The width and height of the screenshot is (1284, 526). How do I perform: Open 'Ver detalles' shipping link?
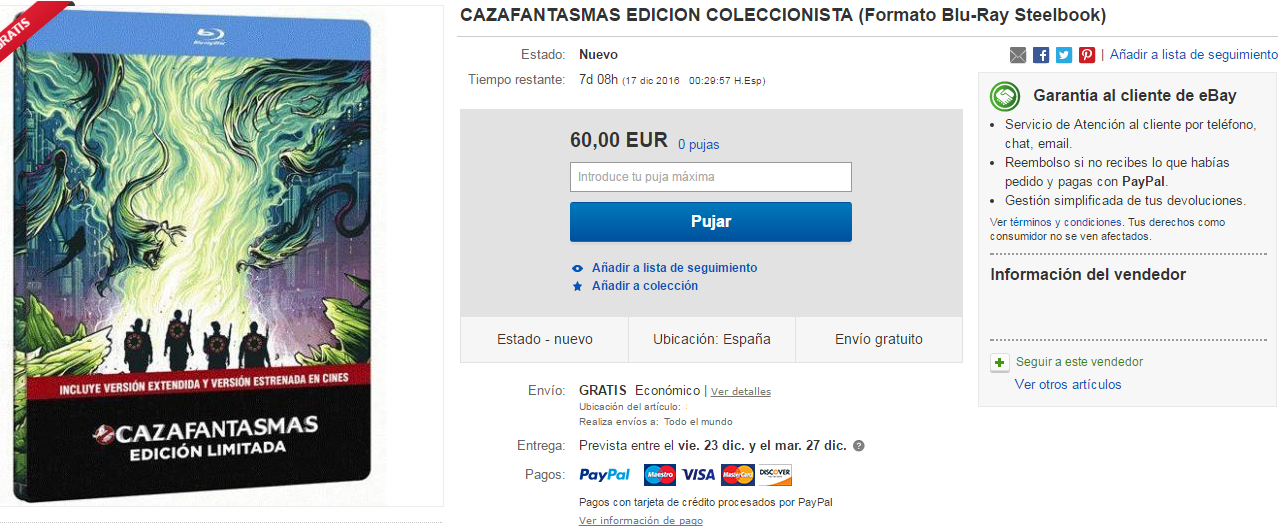[x=741, y=392]
